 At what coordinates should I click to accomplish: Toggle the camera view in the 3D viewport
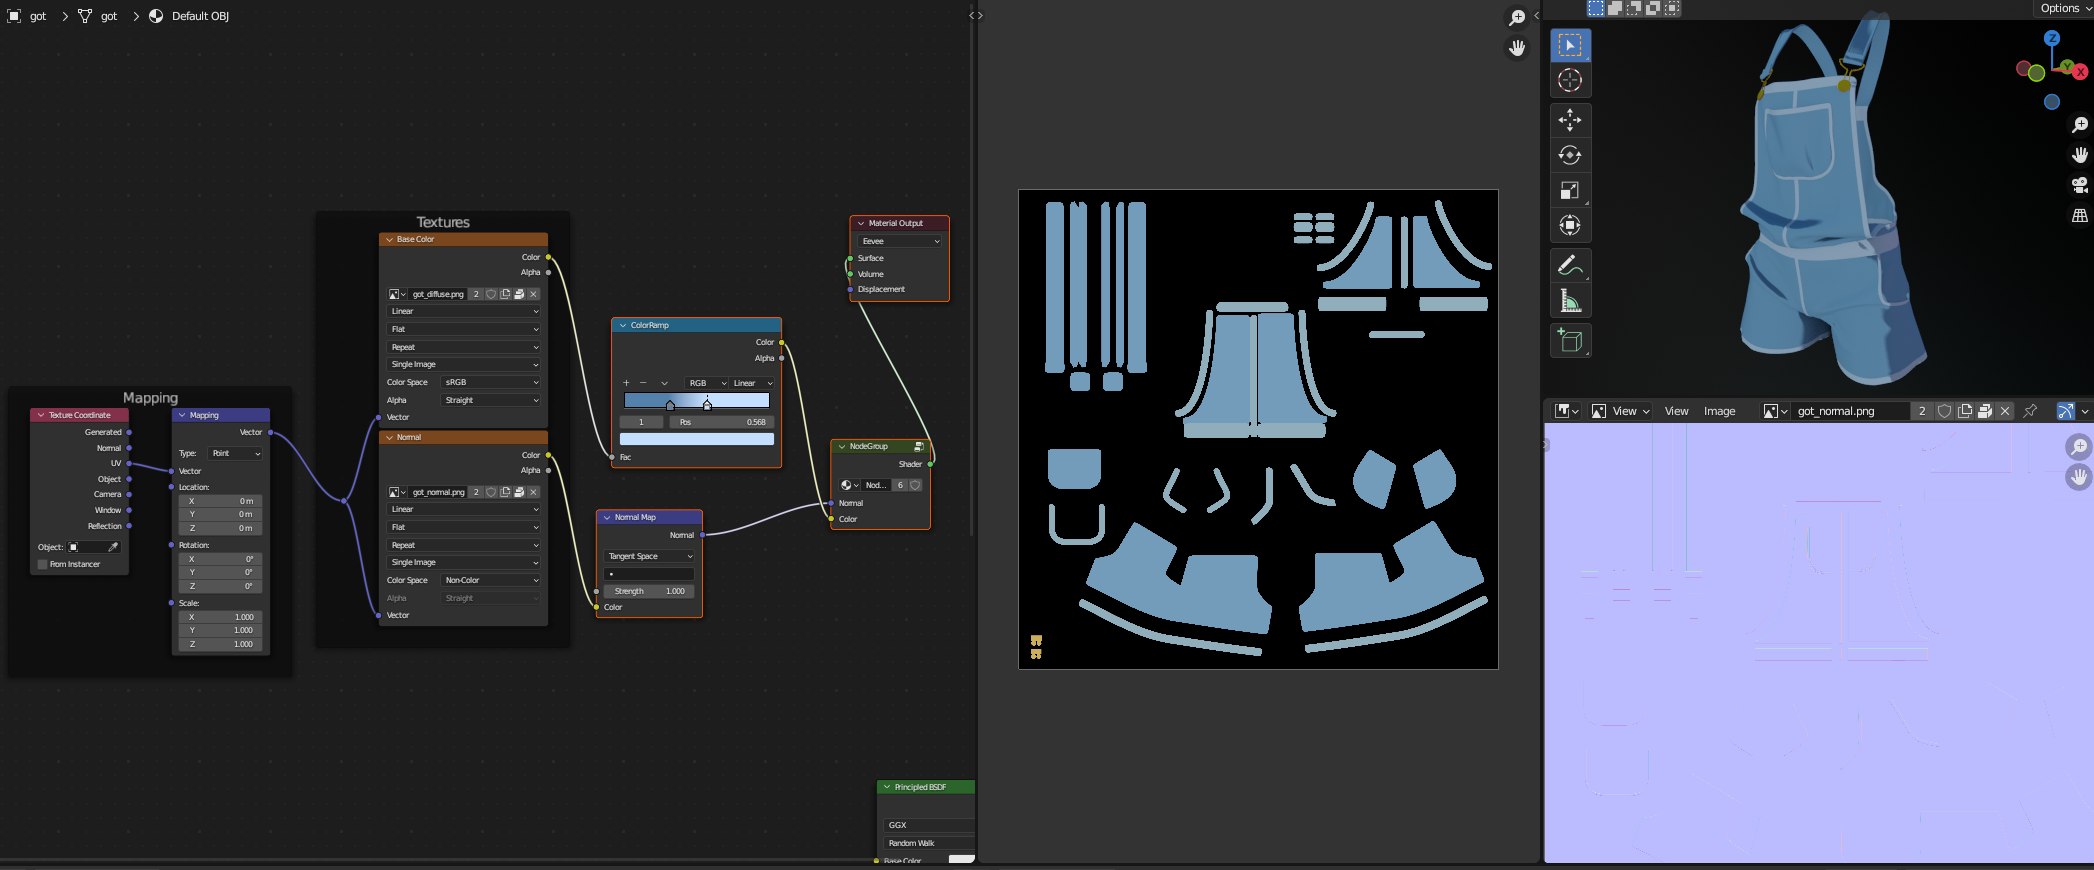pyautogui.click(x=2080, y=185)
